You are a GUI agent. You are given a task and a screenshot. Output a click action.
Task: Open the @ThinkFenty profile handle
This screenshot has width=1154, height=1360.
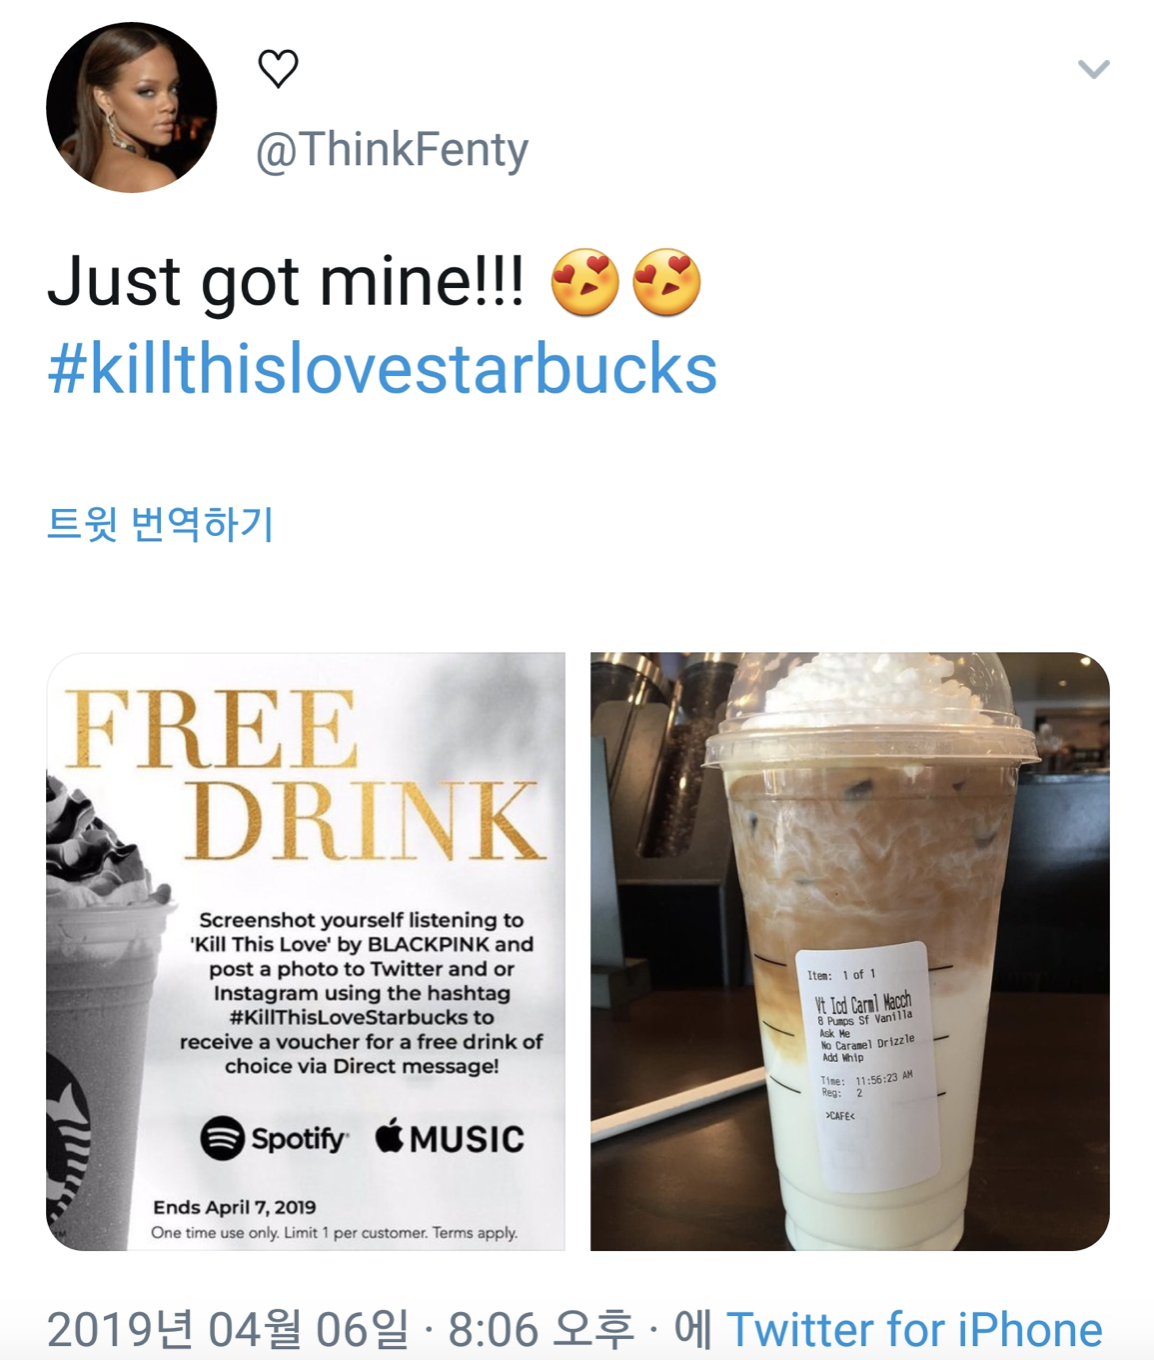[x=392, y=150]
